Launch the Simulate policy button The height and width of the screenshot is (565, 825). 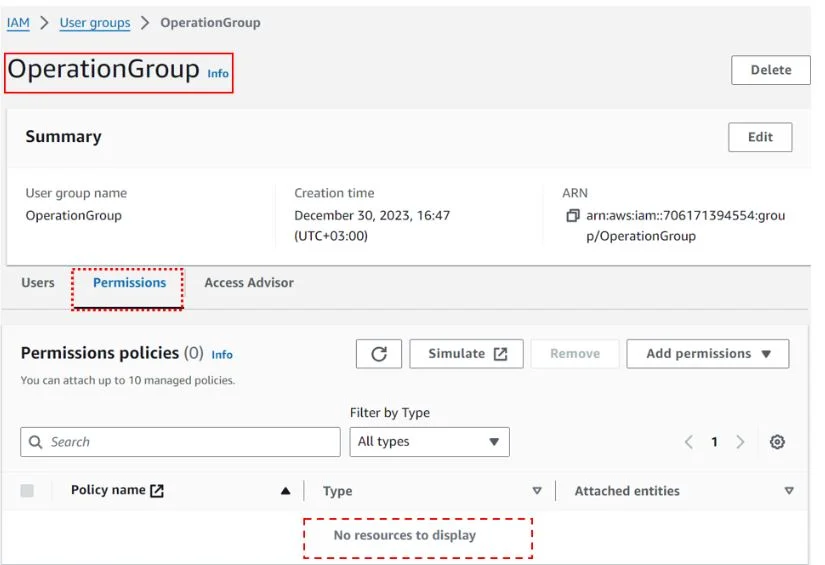[x=467, y=354]
